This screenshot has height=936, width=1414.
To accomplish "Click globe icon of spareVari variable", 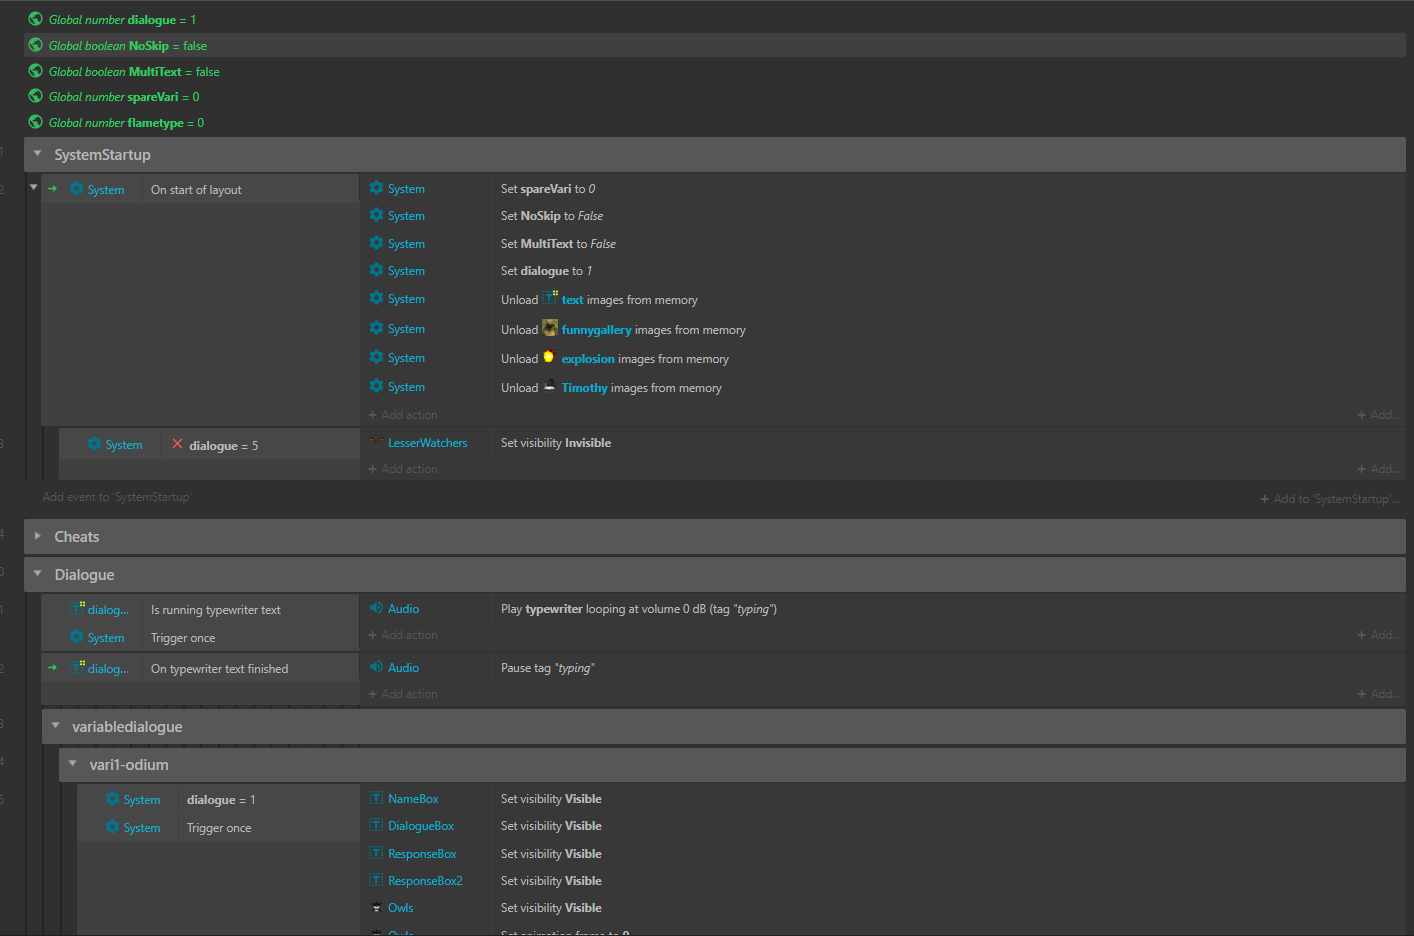I will tap(36, 96).
